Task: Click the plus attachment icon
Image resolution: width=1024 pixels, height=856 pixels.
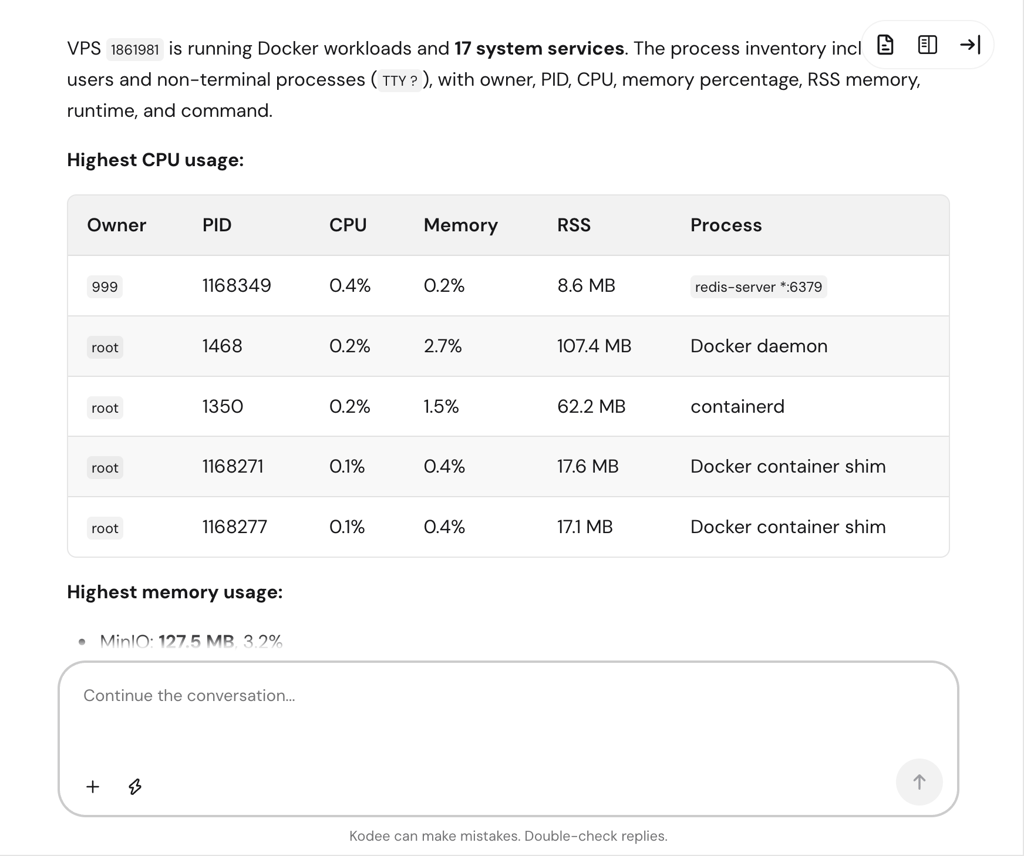Action: [x=93, y=786]
